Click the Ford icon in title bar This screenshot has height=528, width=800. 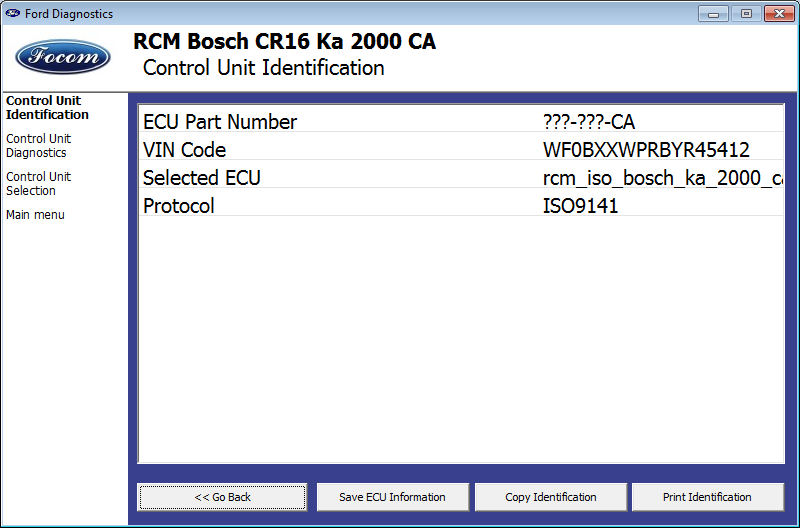13,14
